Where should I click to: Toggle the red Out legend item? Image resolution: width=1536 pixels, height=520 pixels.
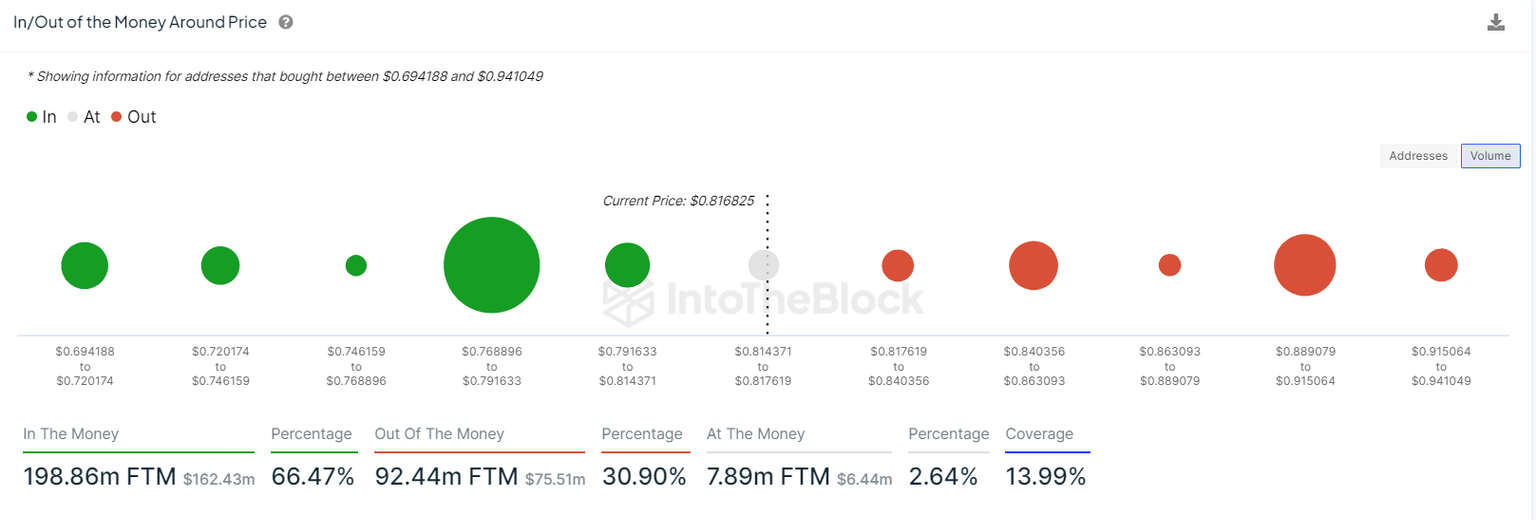[x=133, y=117]
